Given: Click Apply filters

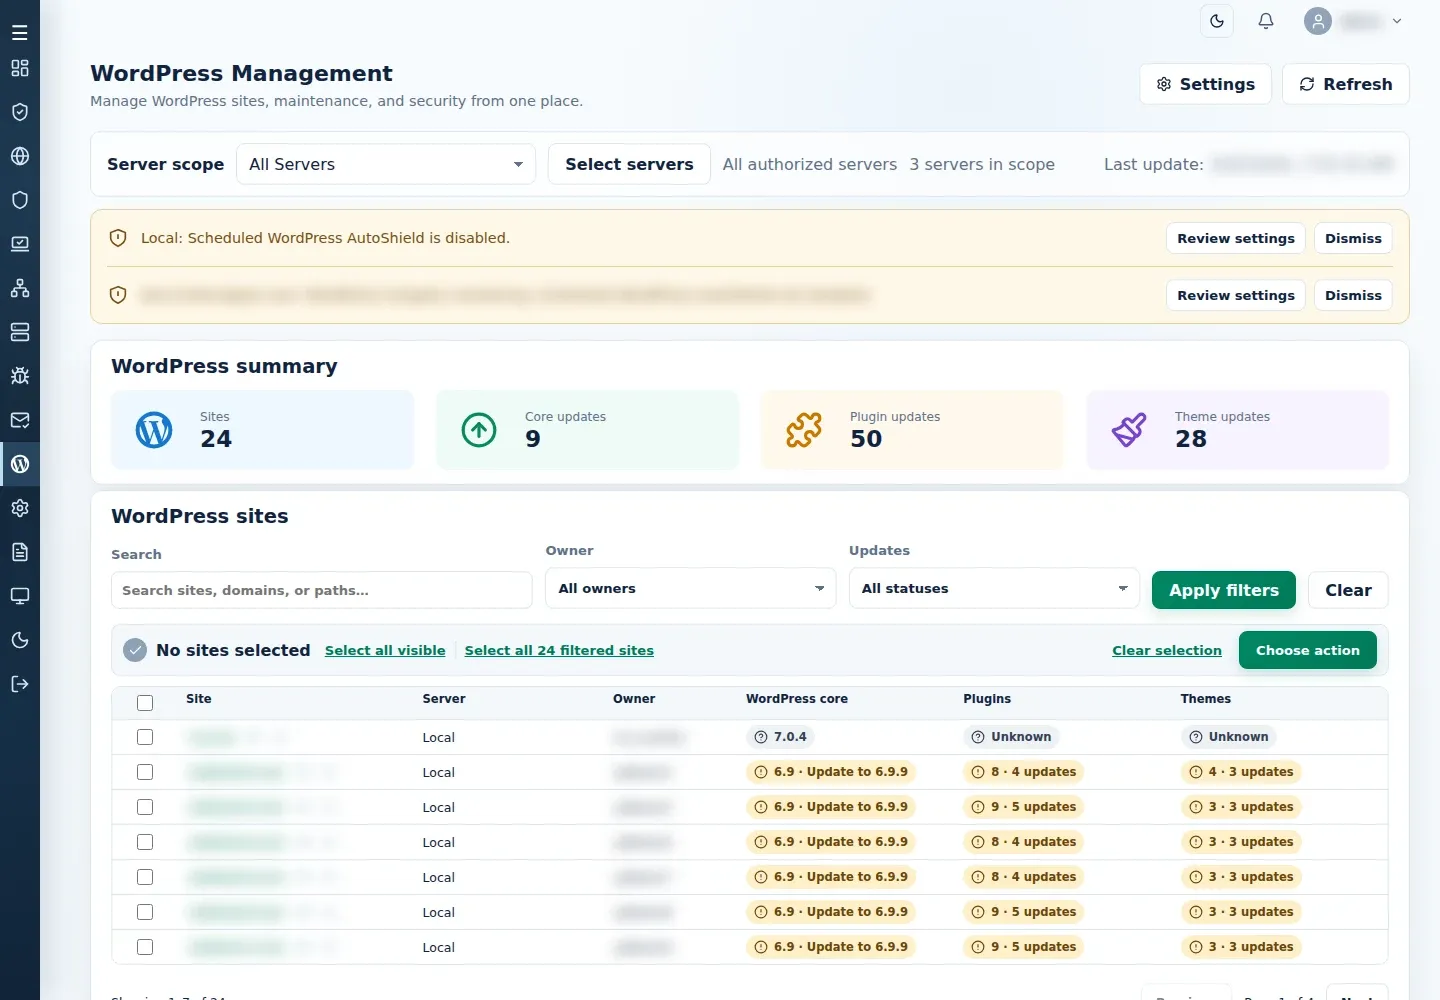Looking at the screenshot, I should click(1224, 590).
